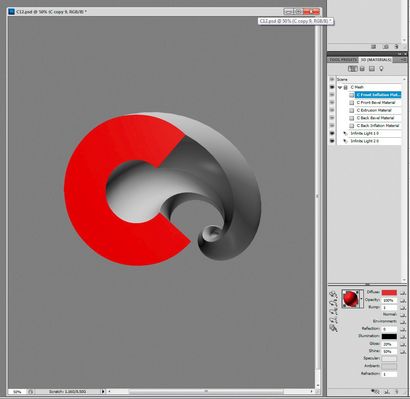The height and width of the screenshot is (399, 410).
Task: Click trash delete icon at 3D panel bottom
Action: coord(397,392)
